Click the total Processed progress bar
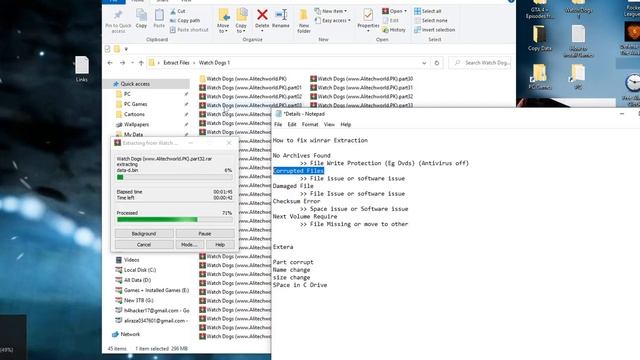 pyautogui.click(x=175, y=220)
